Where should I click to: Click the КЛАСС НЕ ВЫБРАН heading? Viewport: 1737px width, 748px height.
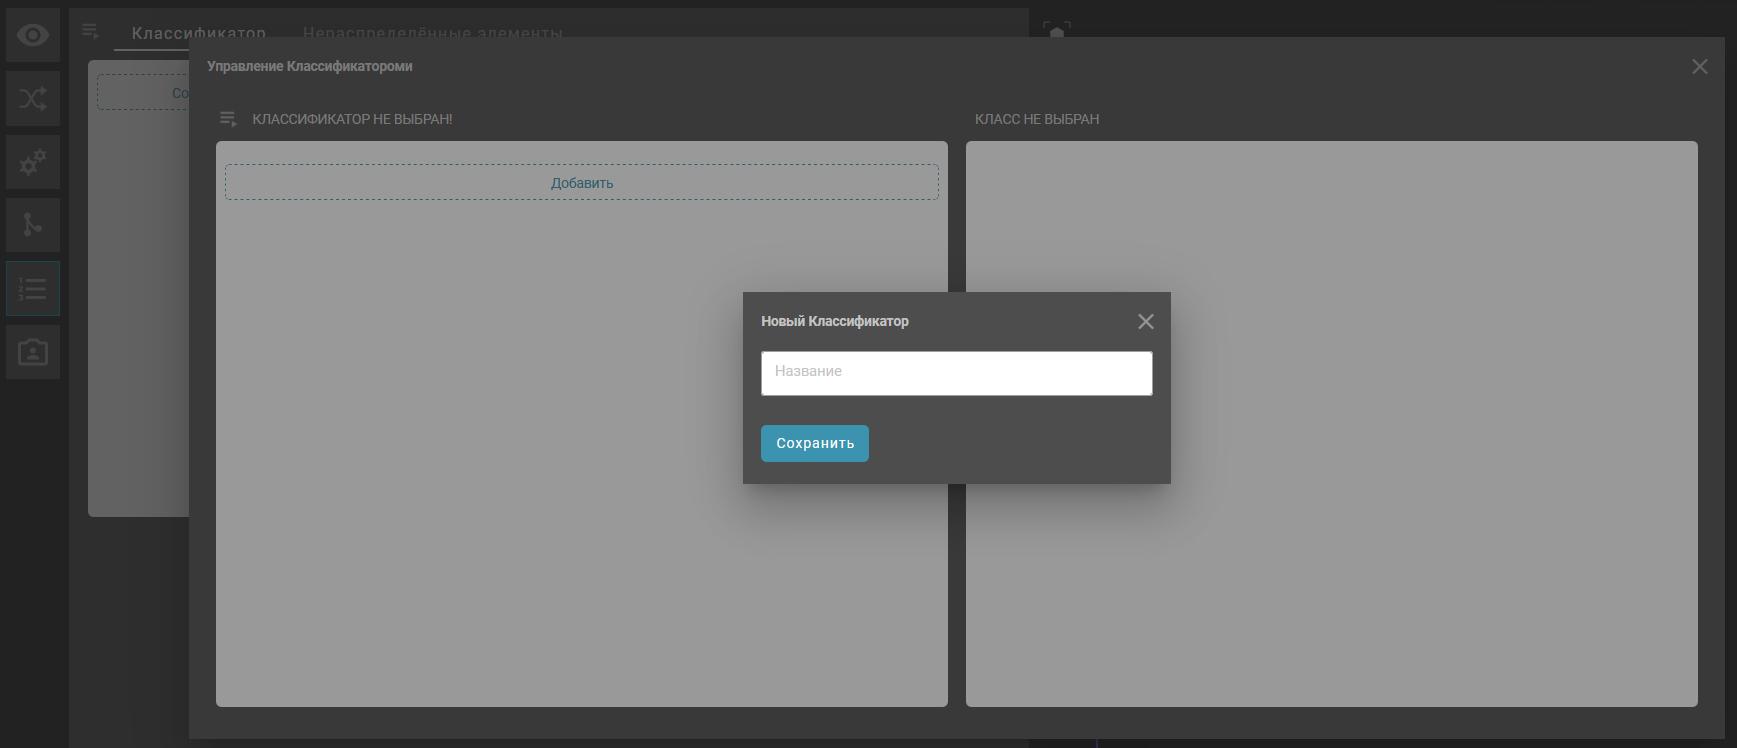(x=1037, y=119)
